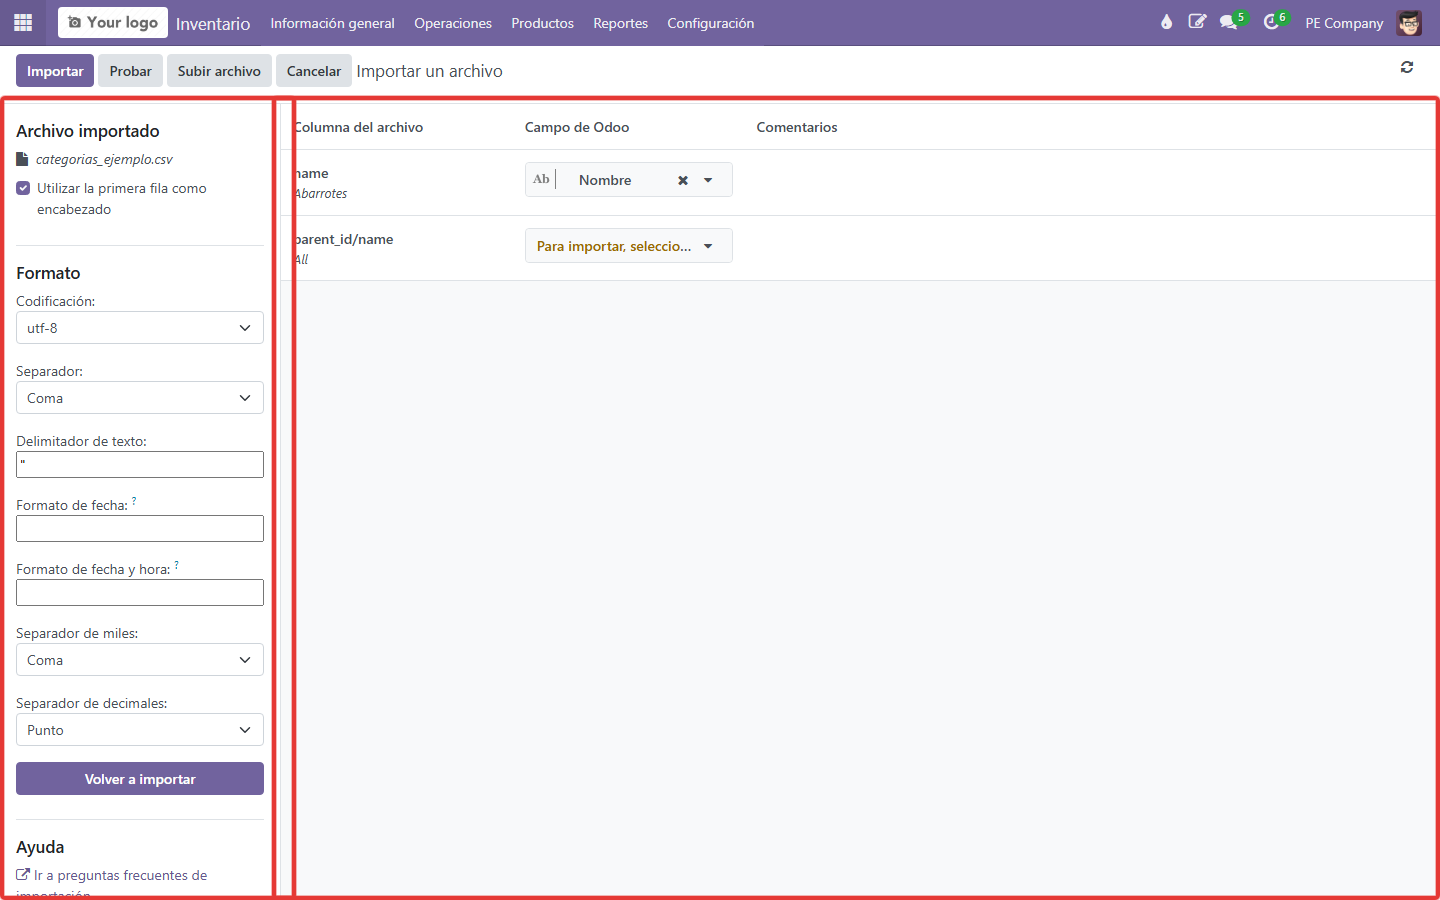Open the apps grid menu icon

(23, 22)
